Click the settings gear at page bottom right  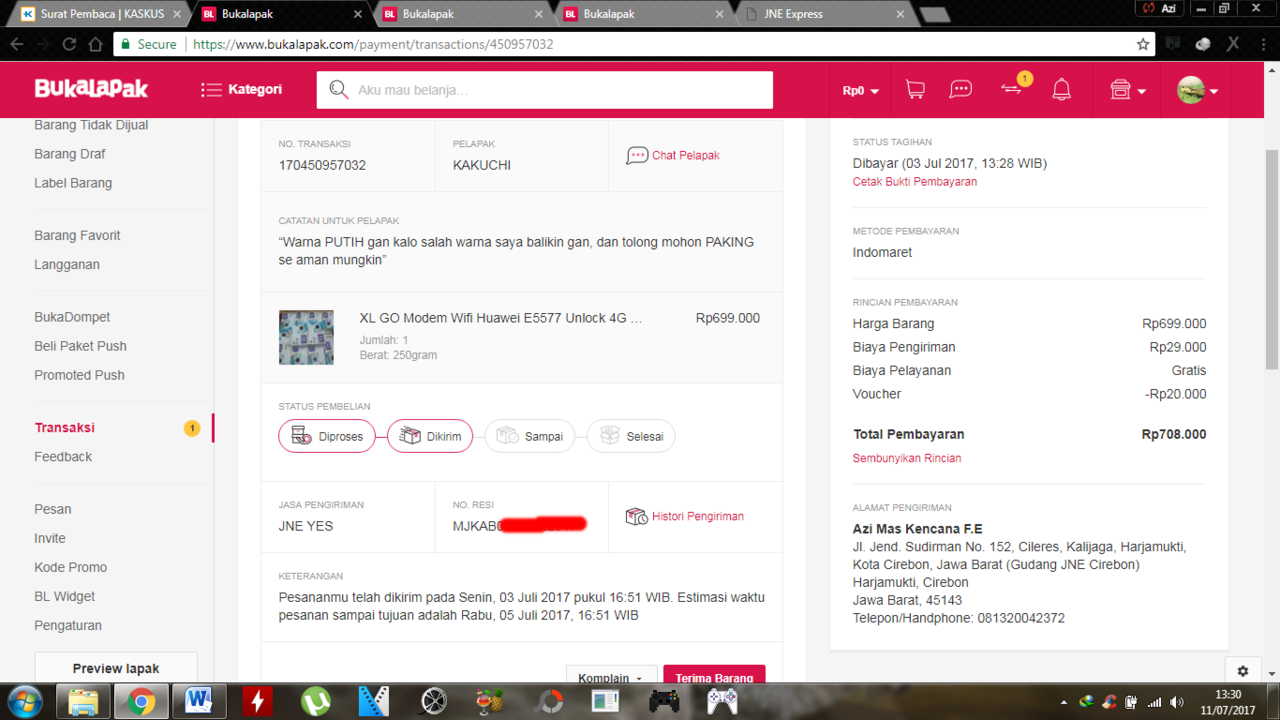[1243, 671]
